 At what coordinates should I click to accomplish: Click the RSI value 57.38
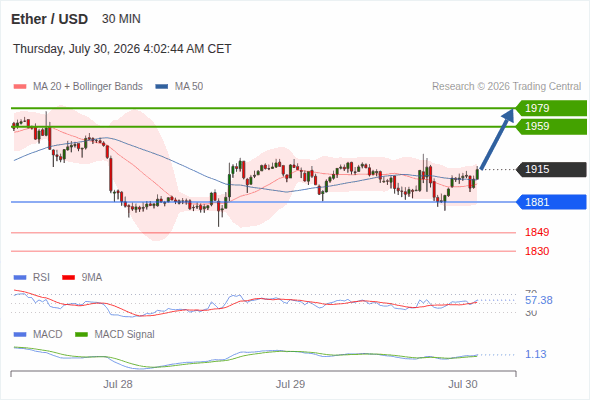(539, 300)
